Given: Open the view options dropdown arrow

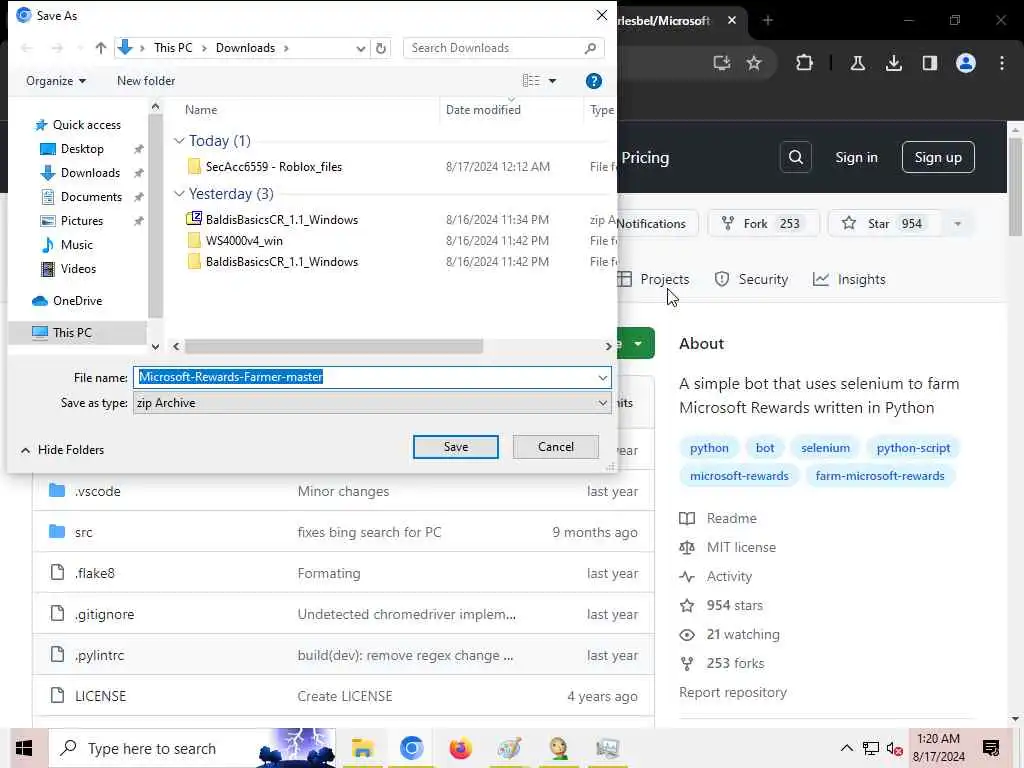Looking at the screenshot, I should click(552, 81).
